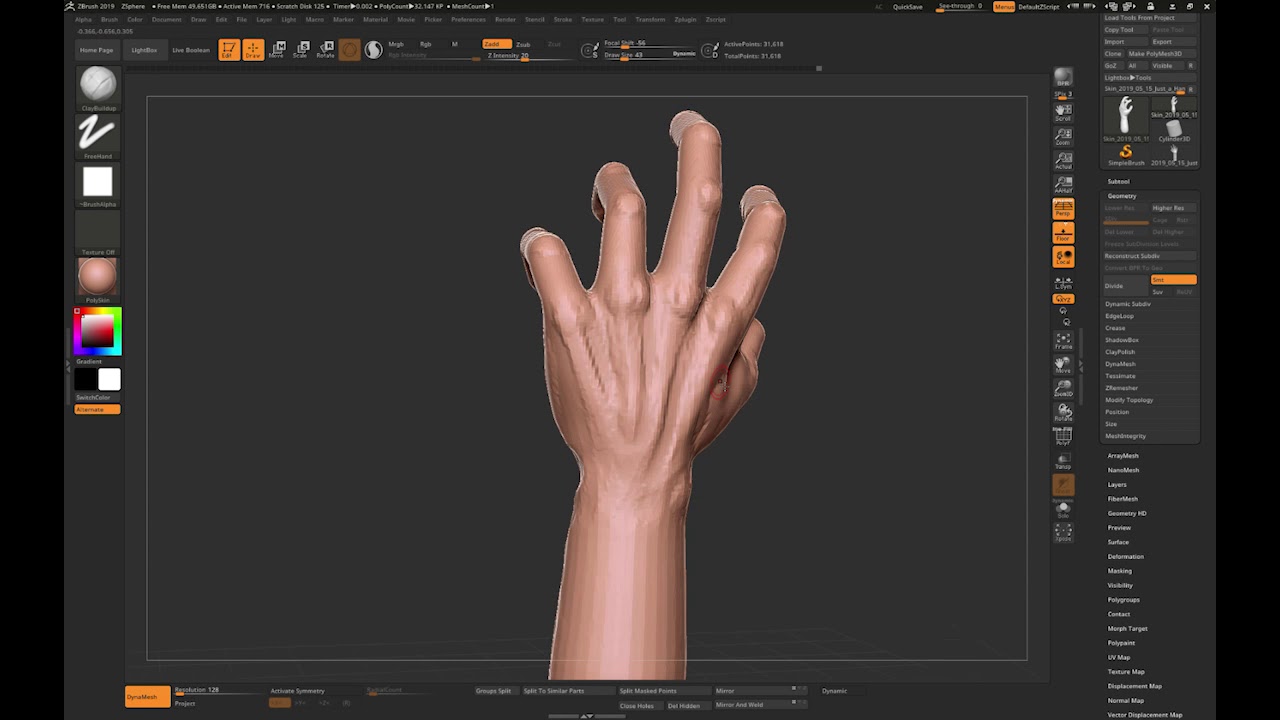Toggle Zadd mode

496,44
